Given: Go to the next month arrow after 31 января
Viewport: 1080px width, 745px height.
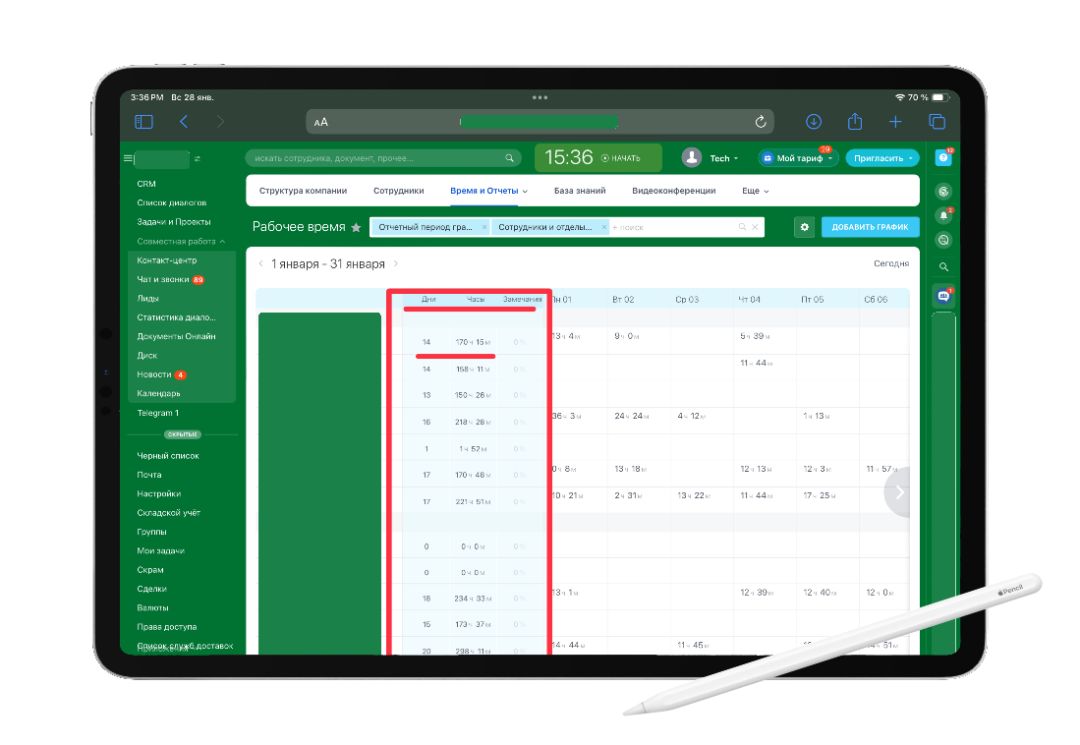Looking at the screenshot, I should point(396,264).
